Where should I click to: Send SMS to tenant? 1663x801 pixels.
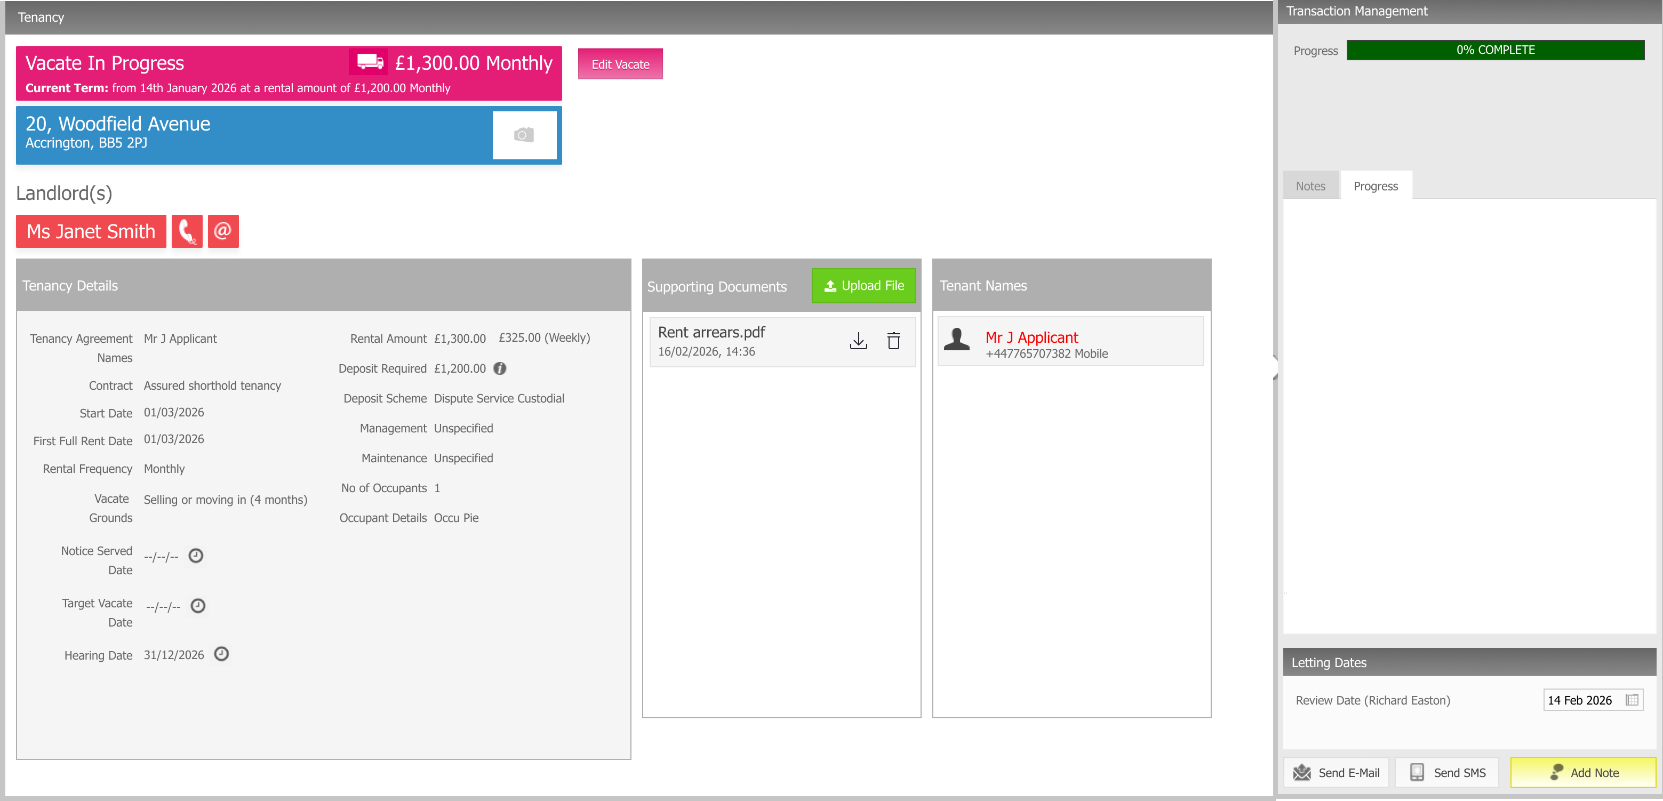coord(1447,773)
